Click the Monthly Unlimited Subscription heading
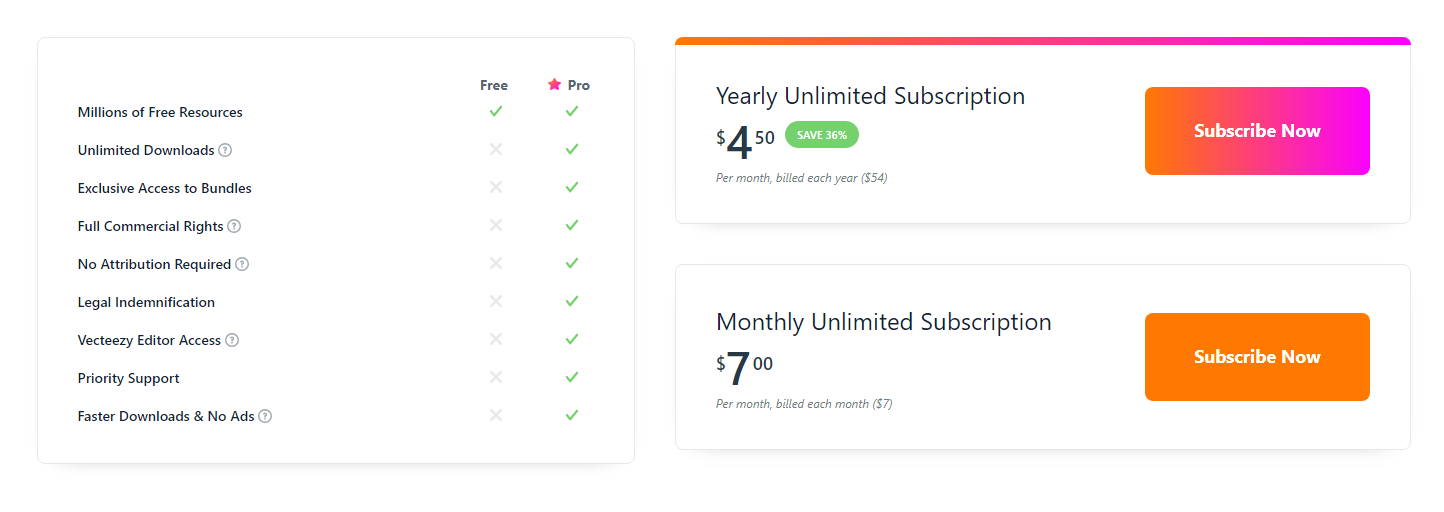 point(883,322)
